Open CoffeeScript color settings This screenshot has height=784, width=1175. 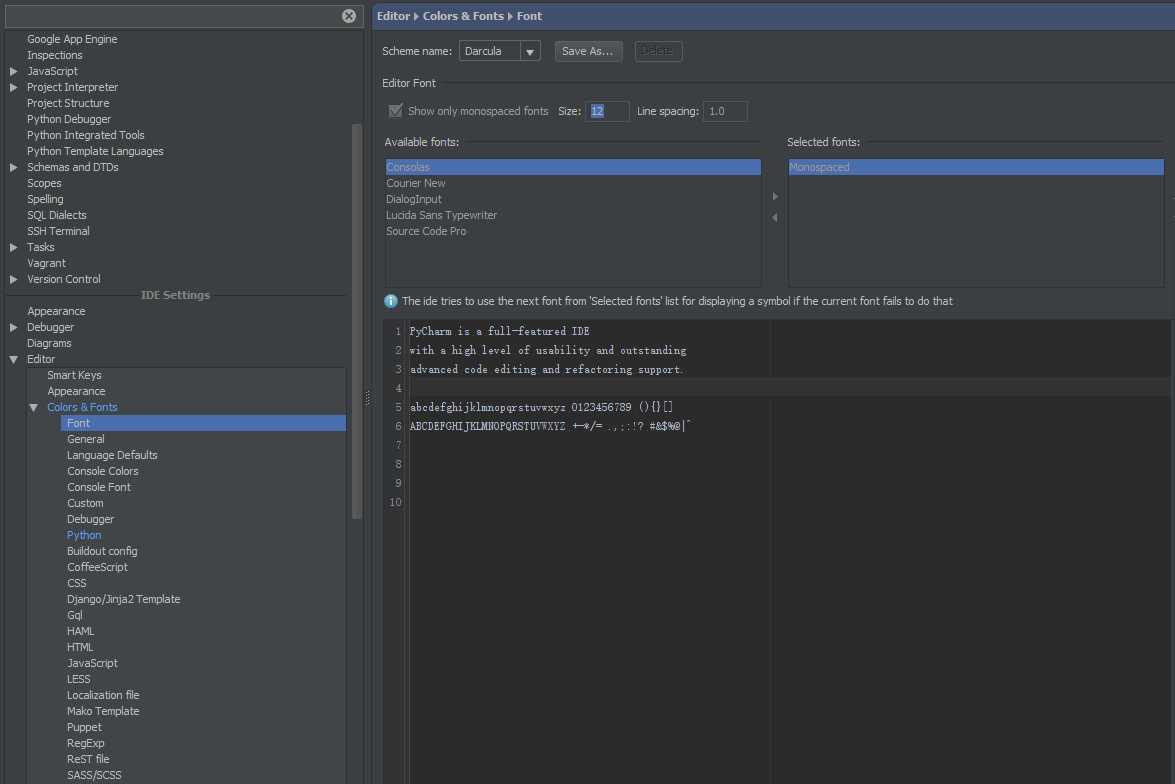click(x=97, y=567)
